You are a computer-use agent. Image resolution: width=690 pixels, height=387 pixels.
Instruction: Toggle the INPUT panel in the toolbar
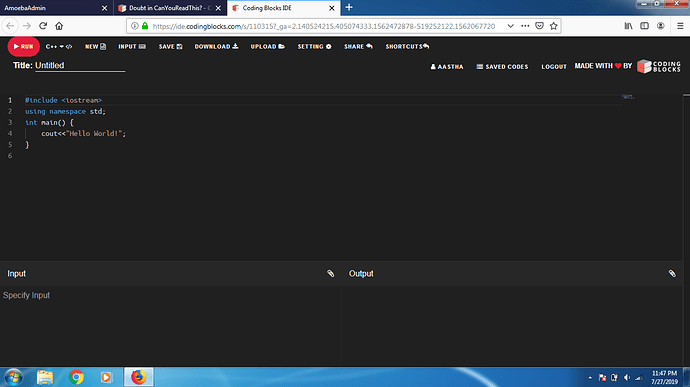coord(132,46)
